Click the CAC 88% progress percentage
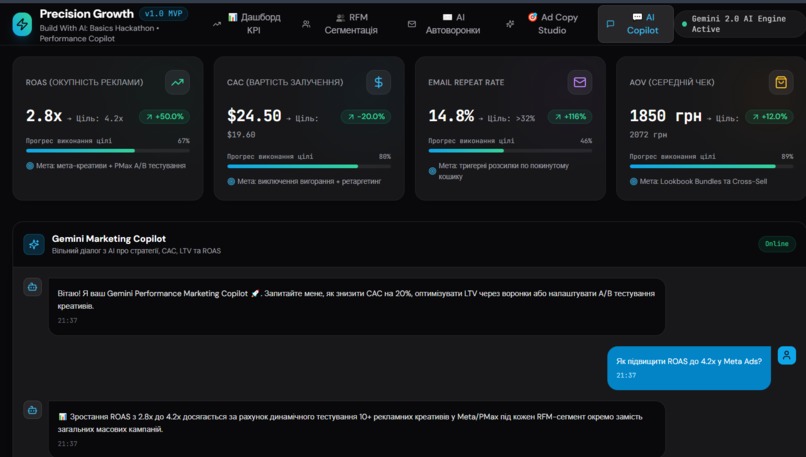 coord(384,156)
